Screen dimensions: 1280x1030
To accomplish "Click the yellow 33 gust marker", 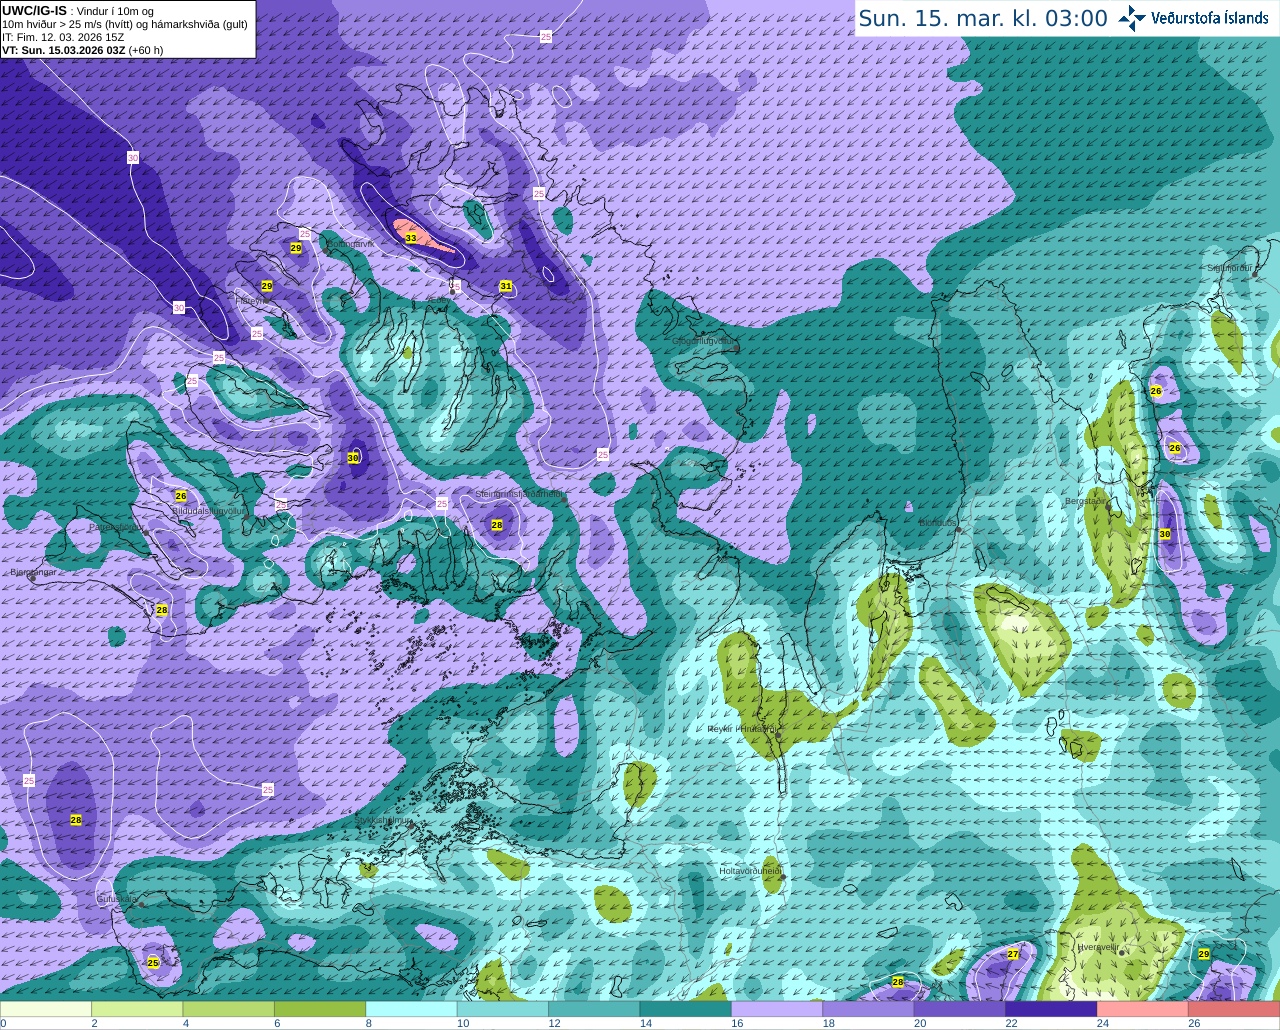I will coord(411,238).
